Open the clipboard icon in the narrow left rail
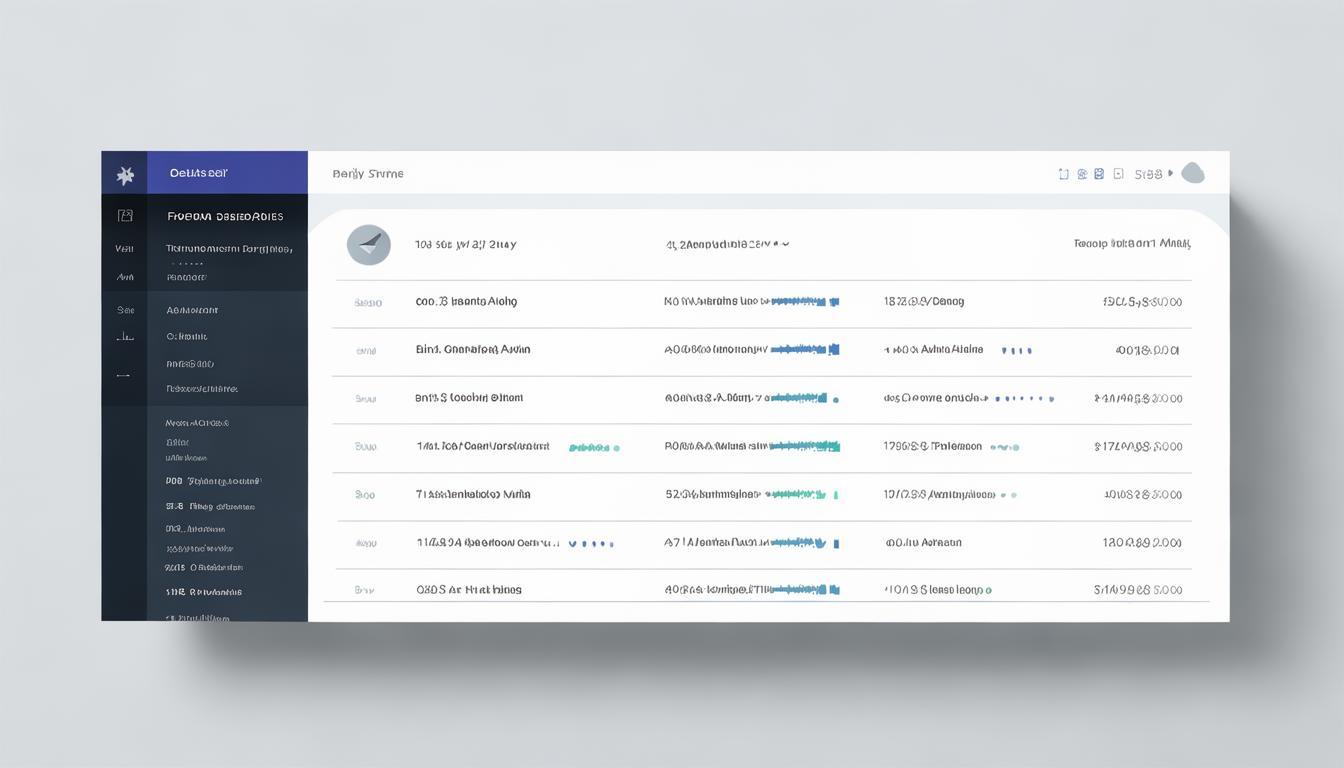This screenshot has height=768, width=1344. [124, 215]
